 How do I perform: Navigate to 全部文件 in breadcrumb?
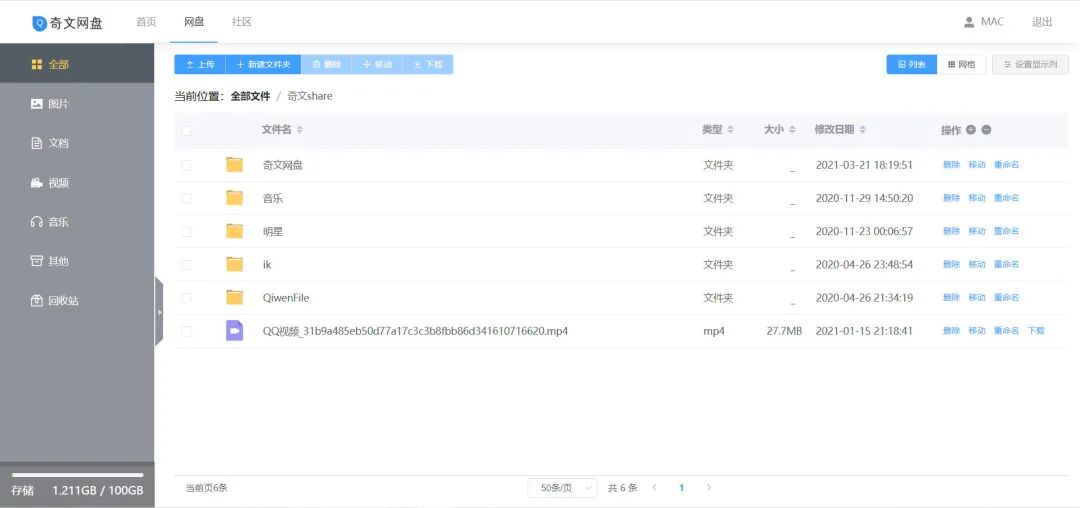pyautogui.click(x=250, y=96)
